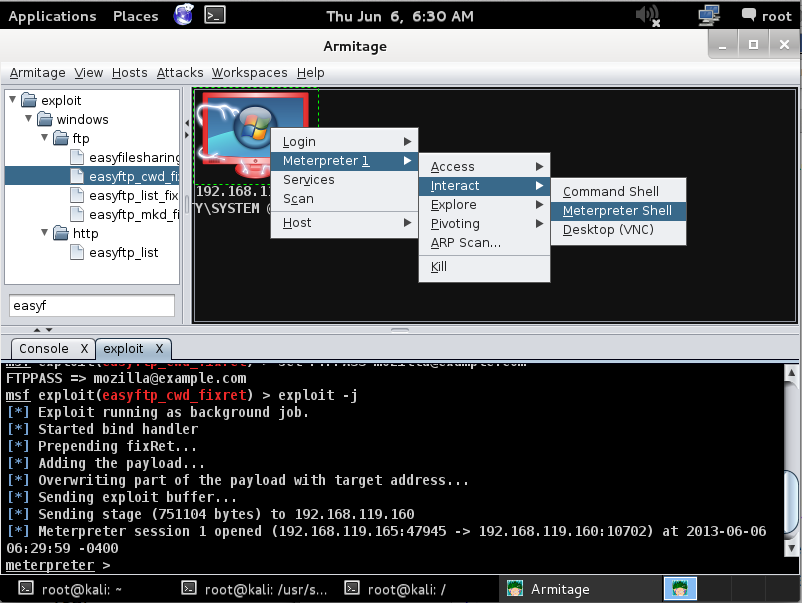
Task: Open the terminal launcher icon in top panel
Action: pos(215,15)
